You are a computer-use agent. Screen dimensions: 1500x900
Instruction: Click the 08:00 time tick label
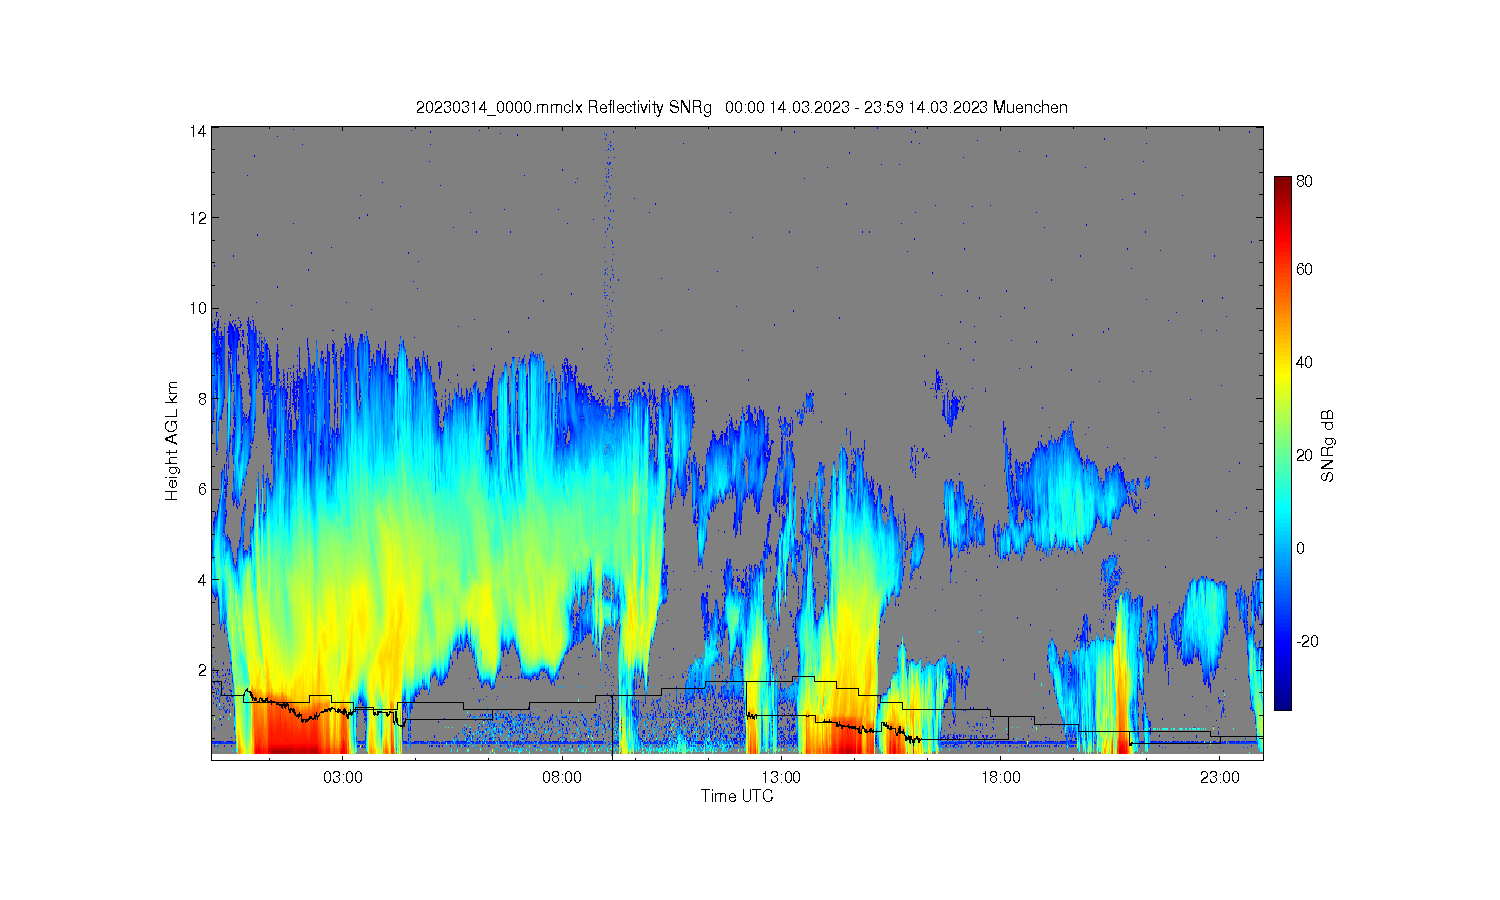click(562, 778)
